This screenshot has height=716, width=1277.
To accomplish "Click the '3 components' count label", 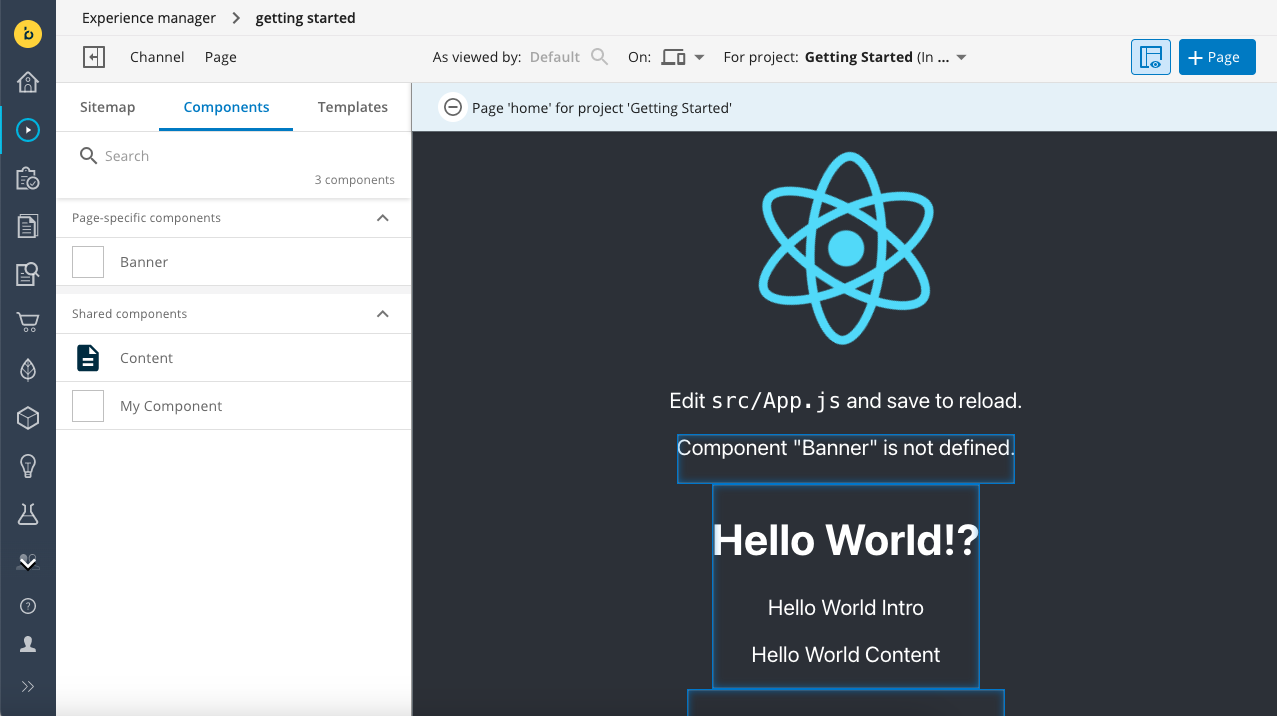I will pos(355,180).
